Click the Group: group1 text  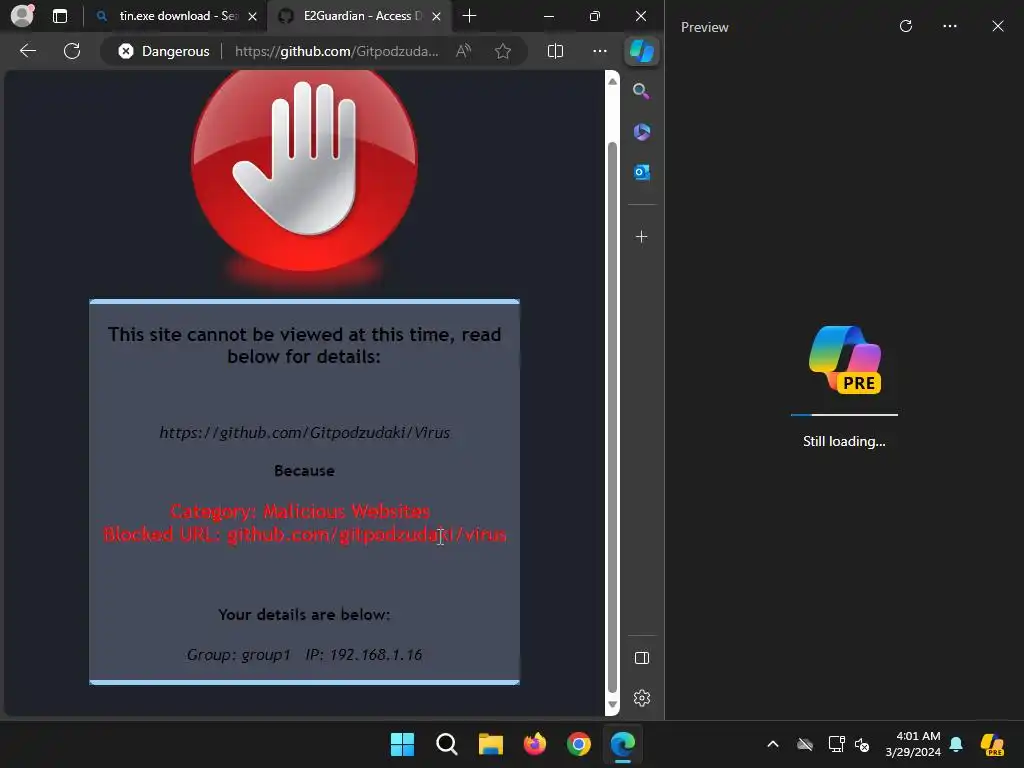click(238, 654)
